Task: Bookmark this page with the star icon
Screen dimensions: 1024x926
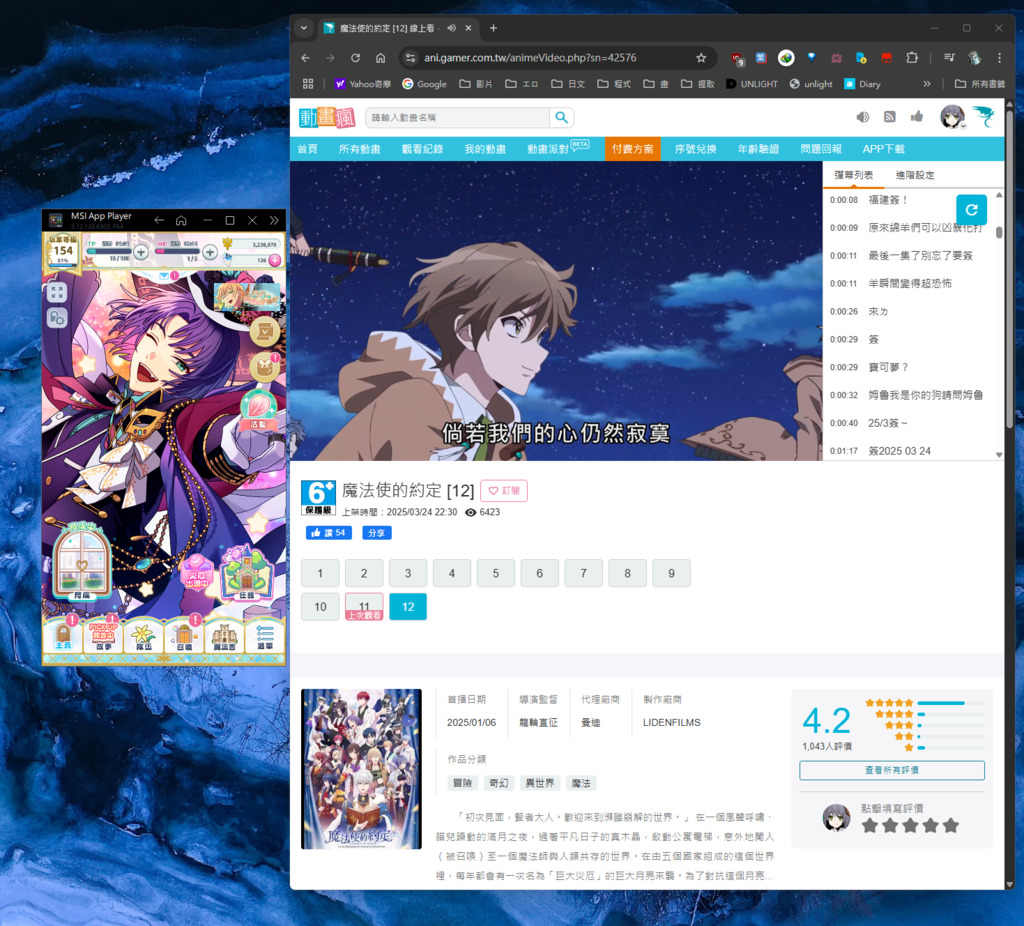Action: click(701, 57)
